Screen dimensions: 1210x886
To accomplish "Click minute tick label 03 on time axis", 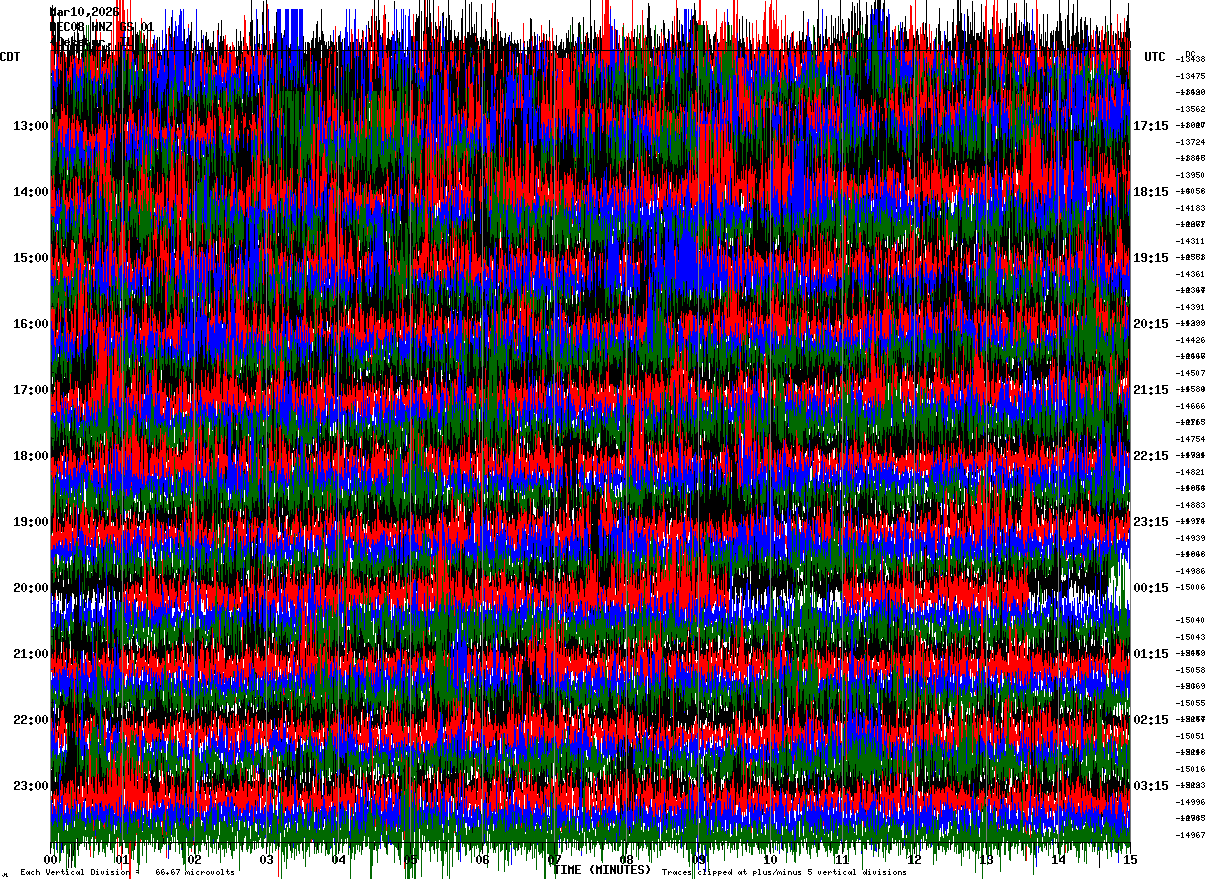I will click(x=267, y=860).
